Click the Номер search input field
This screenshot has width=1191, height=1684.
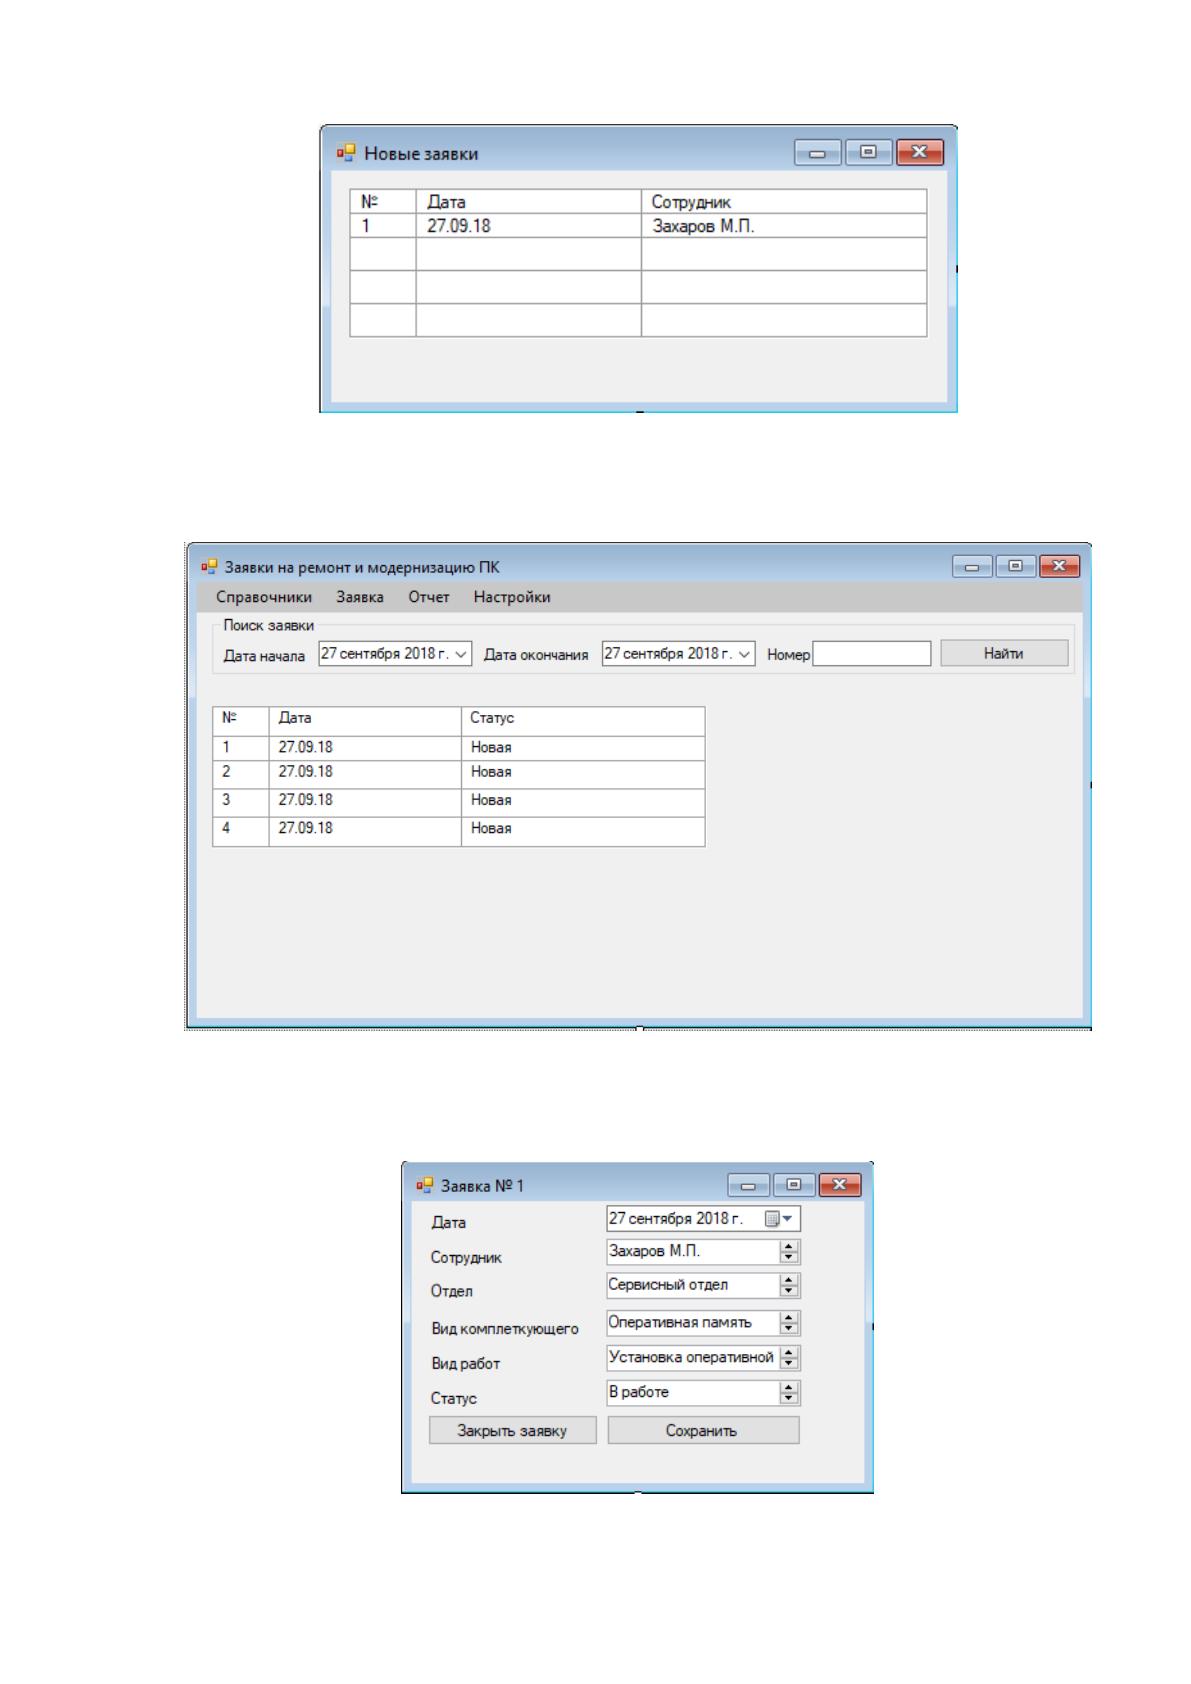pos(872,654)
